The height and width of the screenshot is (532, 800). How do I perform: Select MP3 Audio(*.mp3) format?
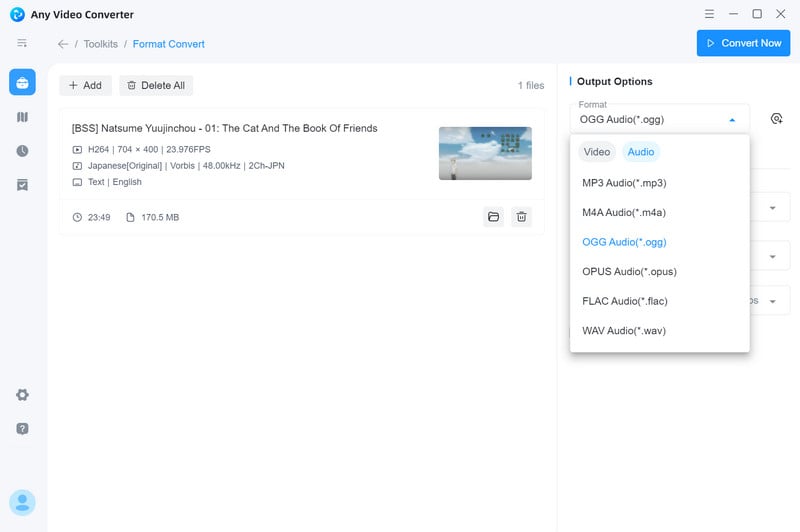pyautogui.click(x=660, y=183)
